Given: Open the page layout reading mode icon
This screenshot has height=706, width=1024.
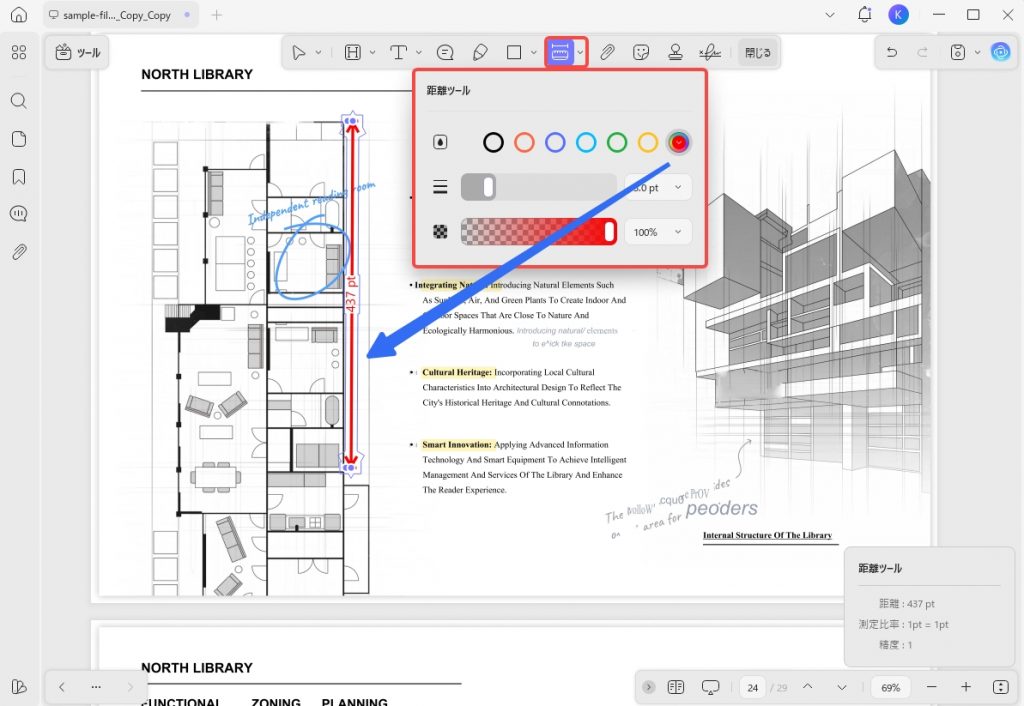Looking at the screenshot, I should (x=676, y=687).
